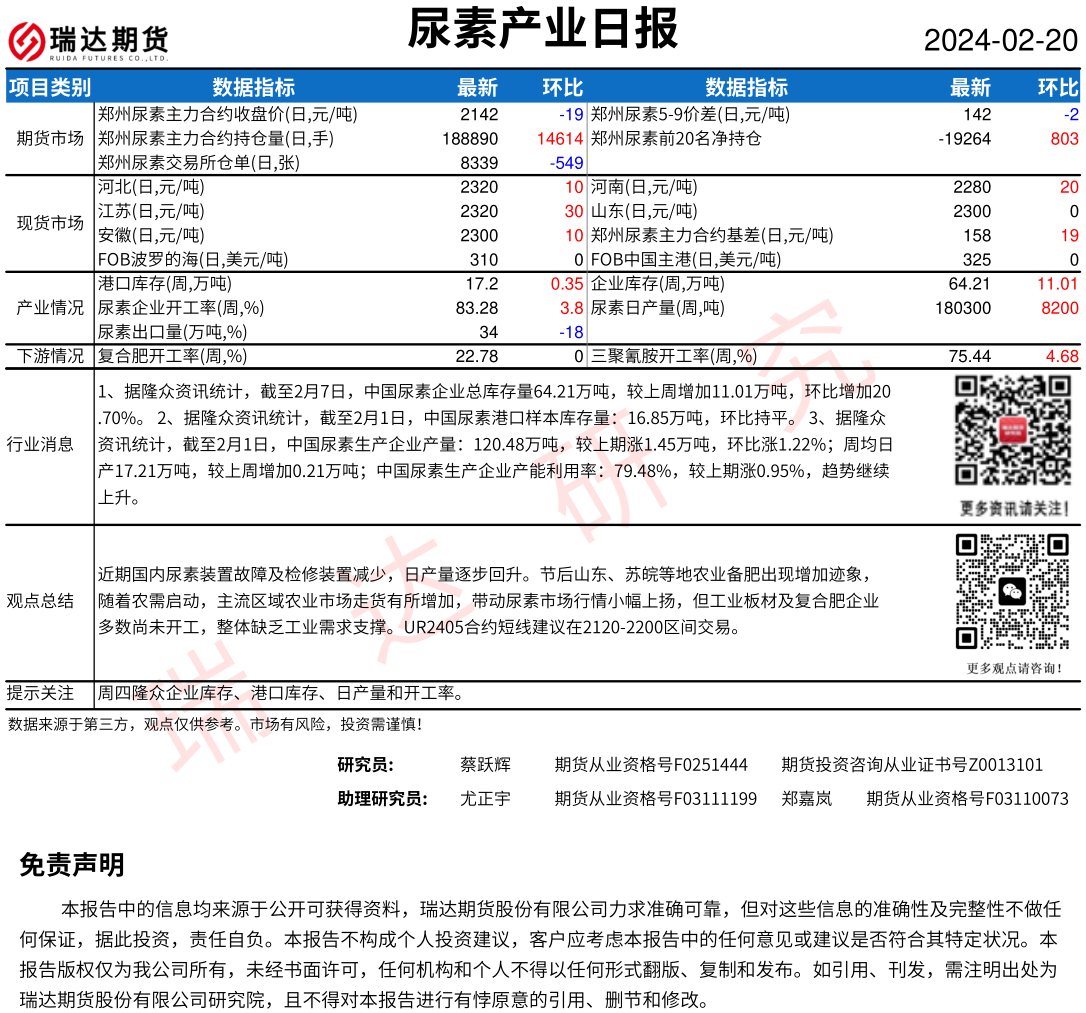Viewport: 1086px width, 1013px height.
Task: Click the 观点总结 section label
Action: pos(40,600)
